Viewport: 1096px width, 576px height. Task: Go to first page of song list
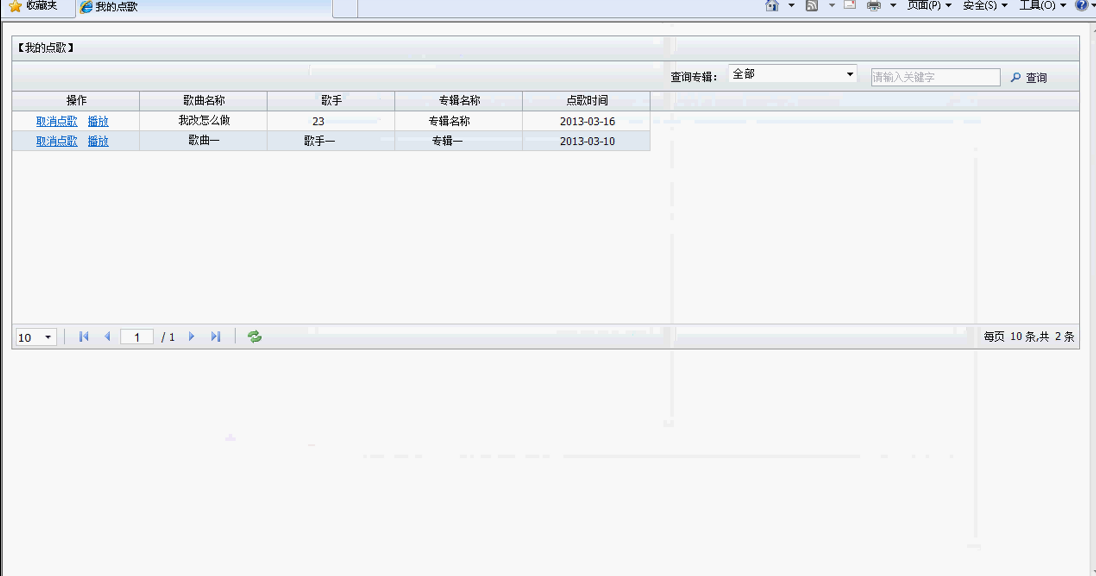tap(84, 337)
